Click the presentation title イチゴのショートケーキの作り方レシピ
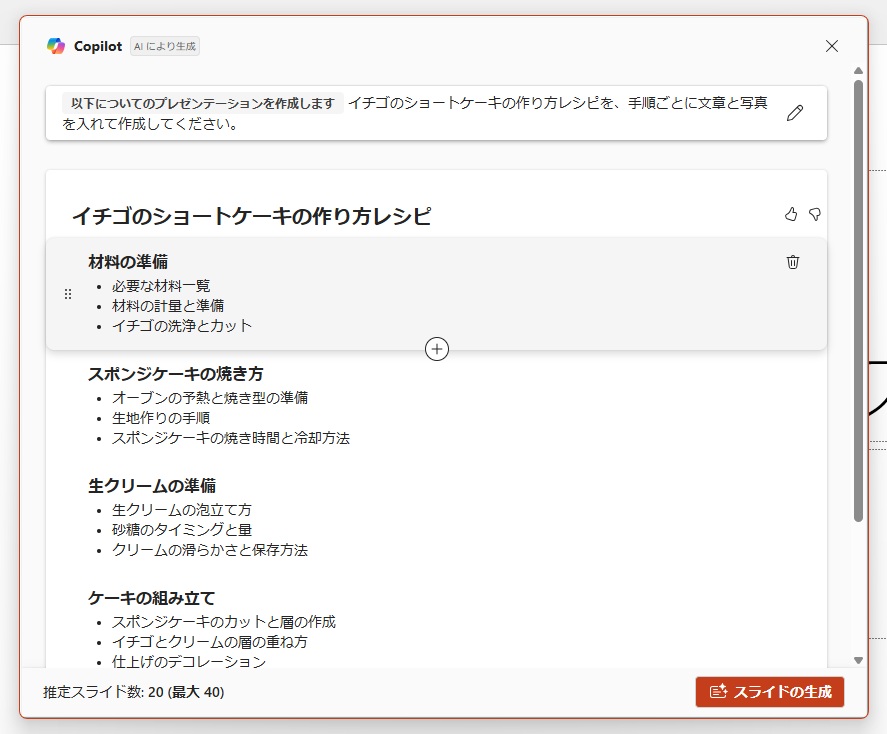This screenshot has height=734, width=887. click(x=251, y=216)
